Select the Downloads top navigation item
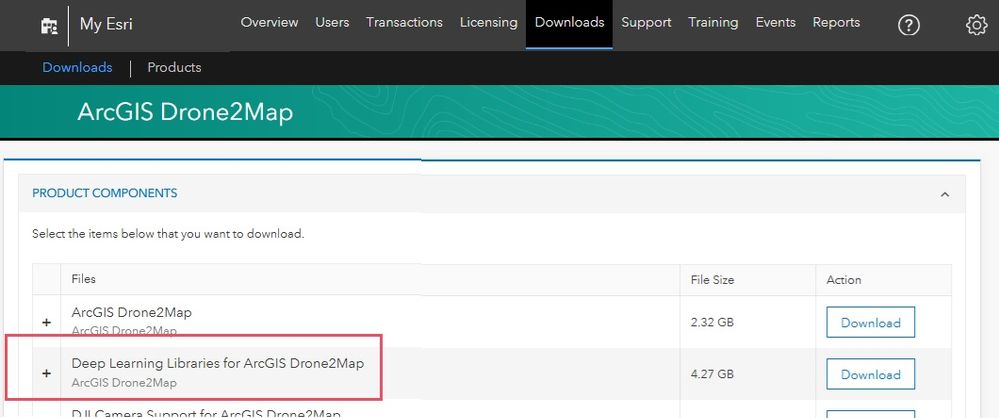 pyautogui.click(x=570, y=22)
